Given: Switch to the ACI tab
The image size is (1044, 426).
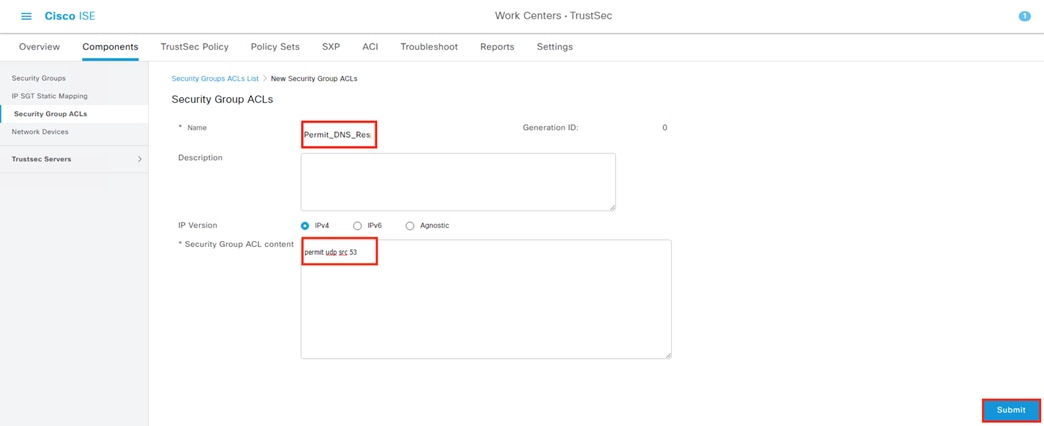Looking at the screenshot, I should (370, 47).
